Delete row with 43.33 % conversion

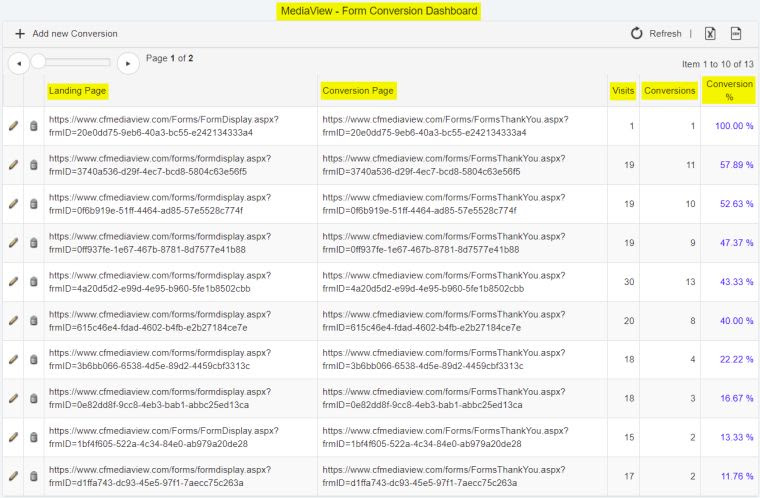(34, 281)
